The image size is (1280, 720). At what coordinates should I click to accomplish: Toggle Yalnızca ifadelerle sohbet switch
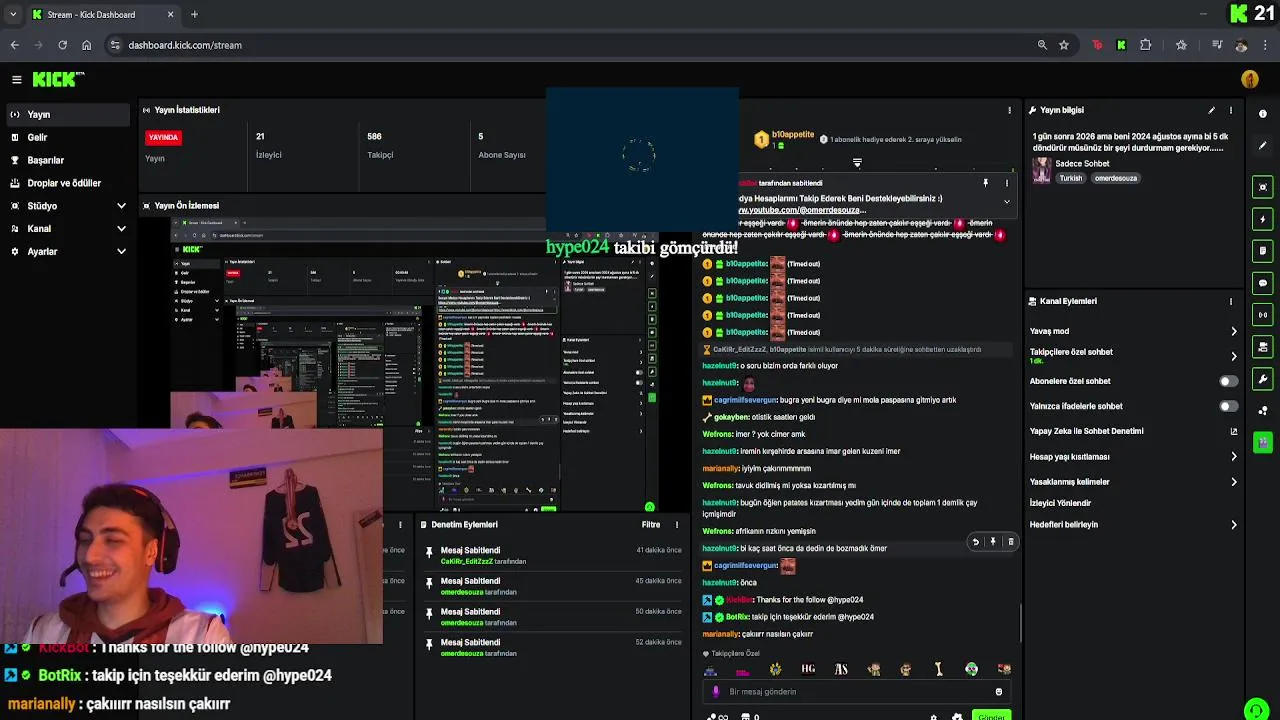1228,406
